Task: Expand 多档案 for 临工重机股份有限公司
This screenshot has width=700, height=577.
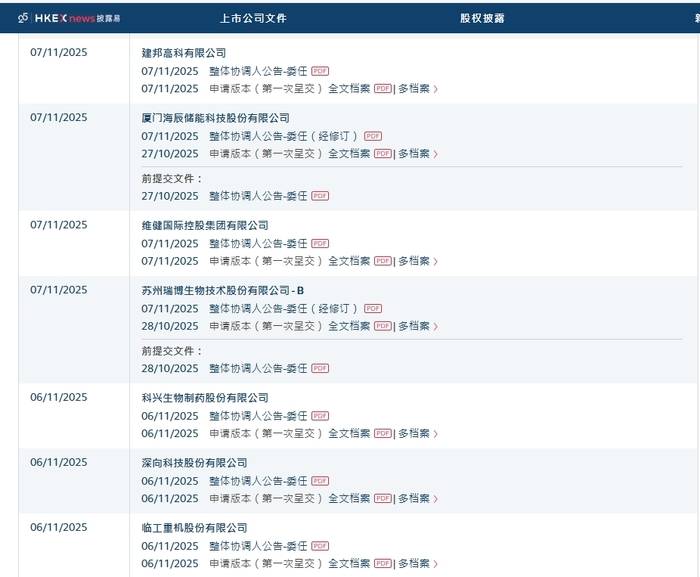Action: click(x=417, y=564)
